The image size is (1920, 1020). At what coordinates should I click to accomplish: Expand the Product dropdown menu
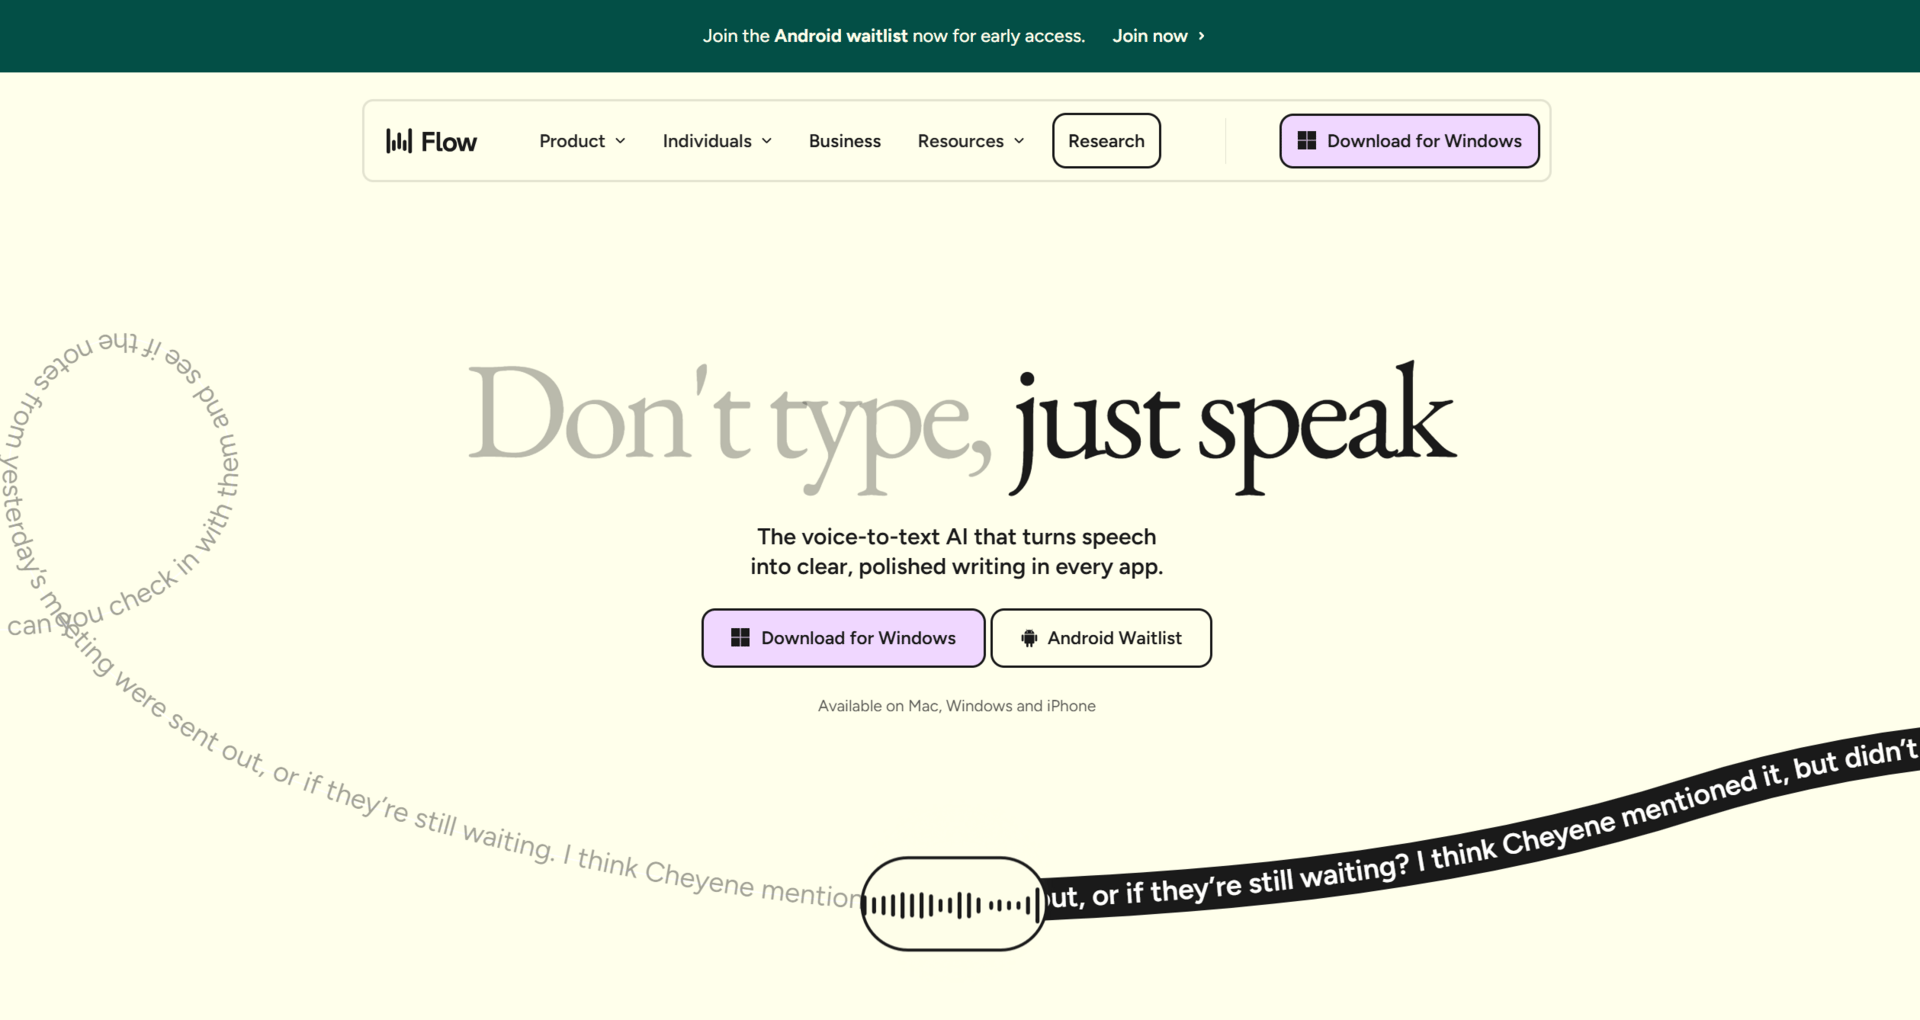coord(582,141)
